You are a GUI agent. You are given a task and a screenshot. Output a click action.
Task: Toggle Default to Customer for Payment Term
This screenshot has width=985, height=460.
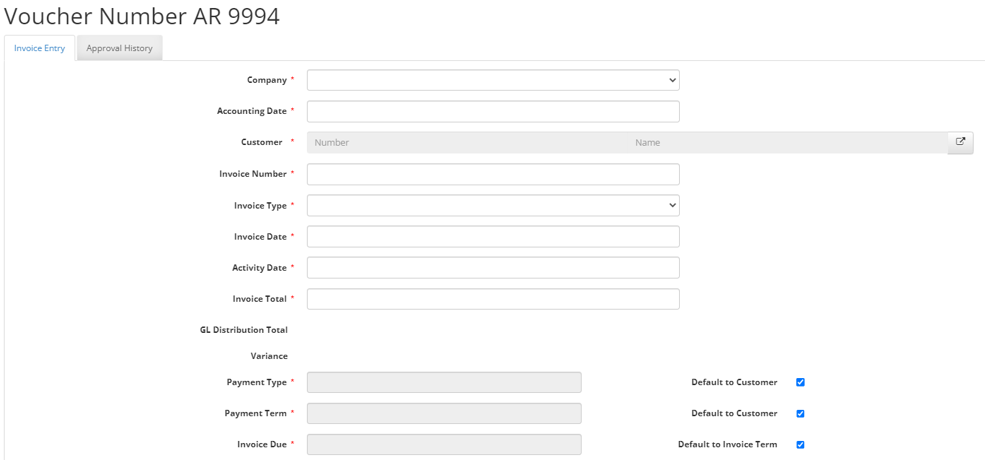tap(800, 413)
